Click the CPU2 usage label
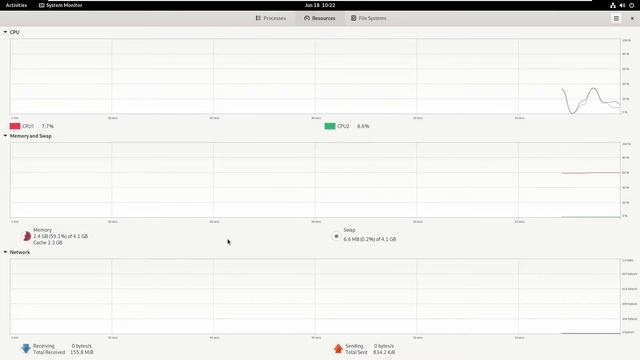The image size is (640, 360). [x=353, y=126]
